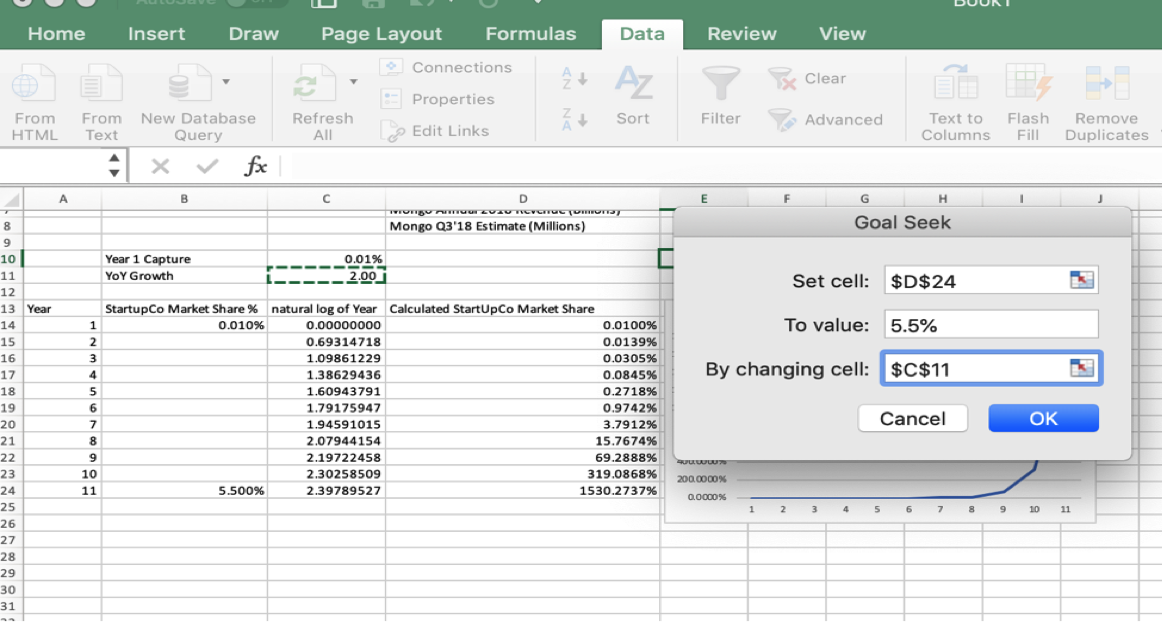Open the Refresh All dropdown arrow
Viewport: 1163px width, 622px height.
click(355, 82)
